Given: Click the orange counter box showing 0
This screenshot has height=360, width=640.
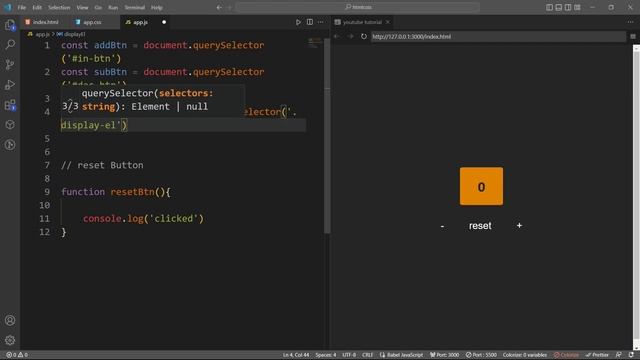Looking at the screenshot, I should click(481, 186).
